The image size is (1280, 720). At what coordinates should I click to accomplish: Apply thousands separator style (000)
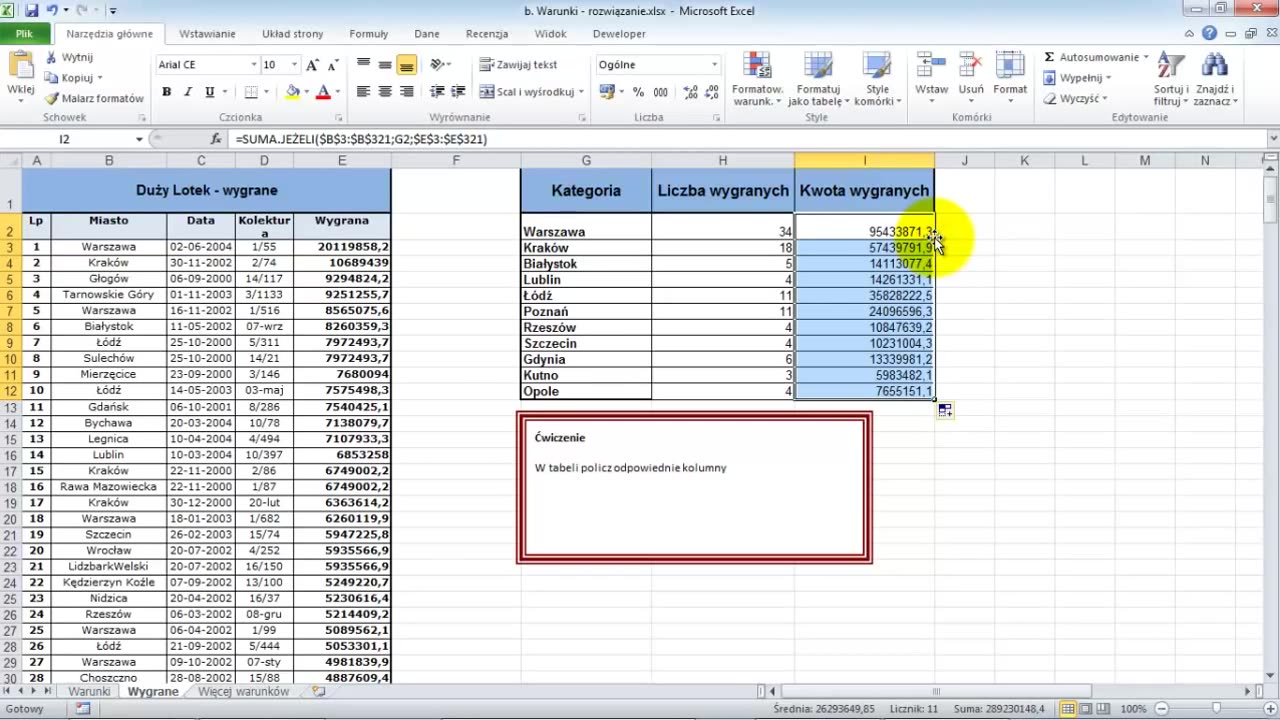[x=660, y=92]
